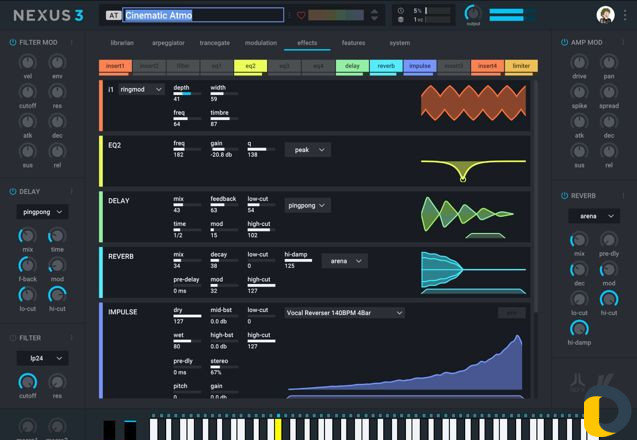This screenshot has height=440, width=637.
Task: Click the REVERB panel mix knob
Action: [579, 240]
